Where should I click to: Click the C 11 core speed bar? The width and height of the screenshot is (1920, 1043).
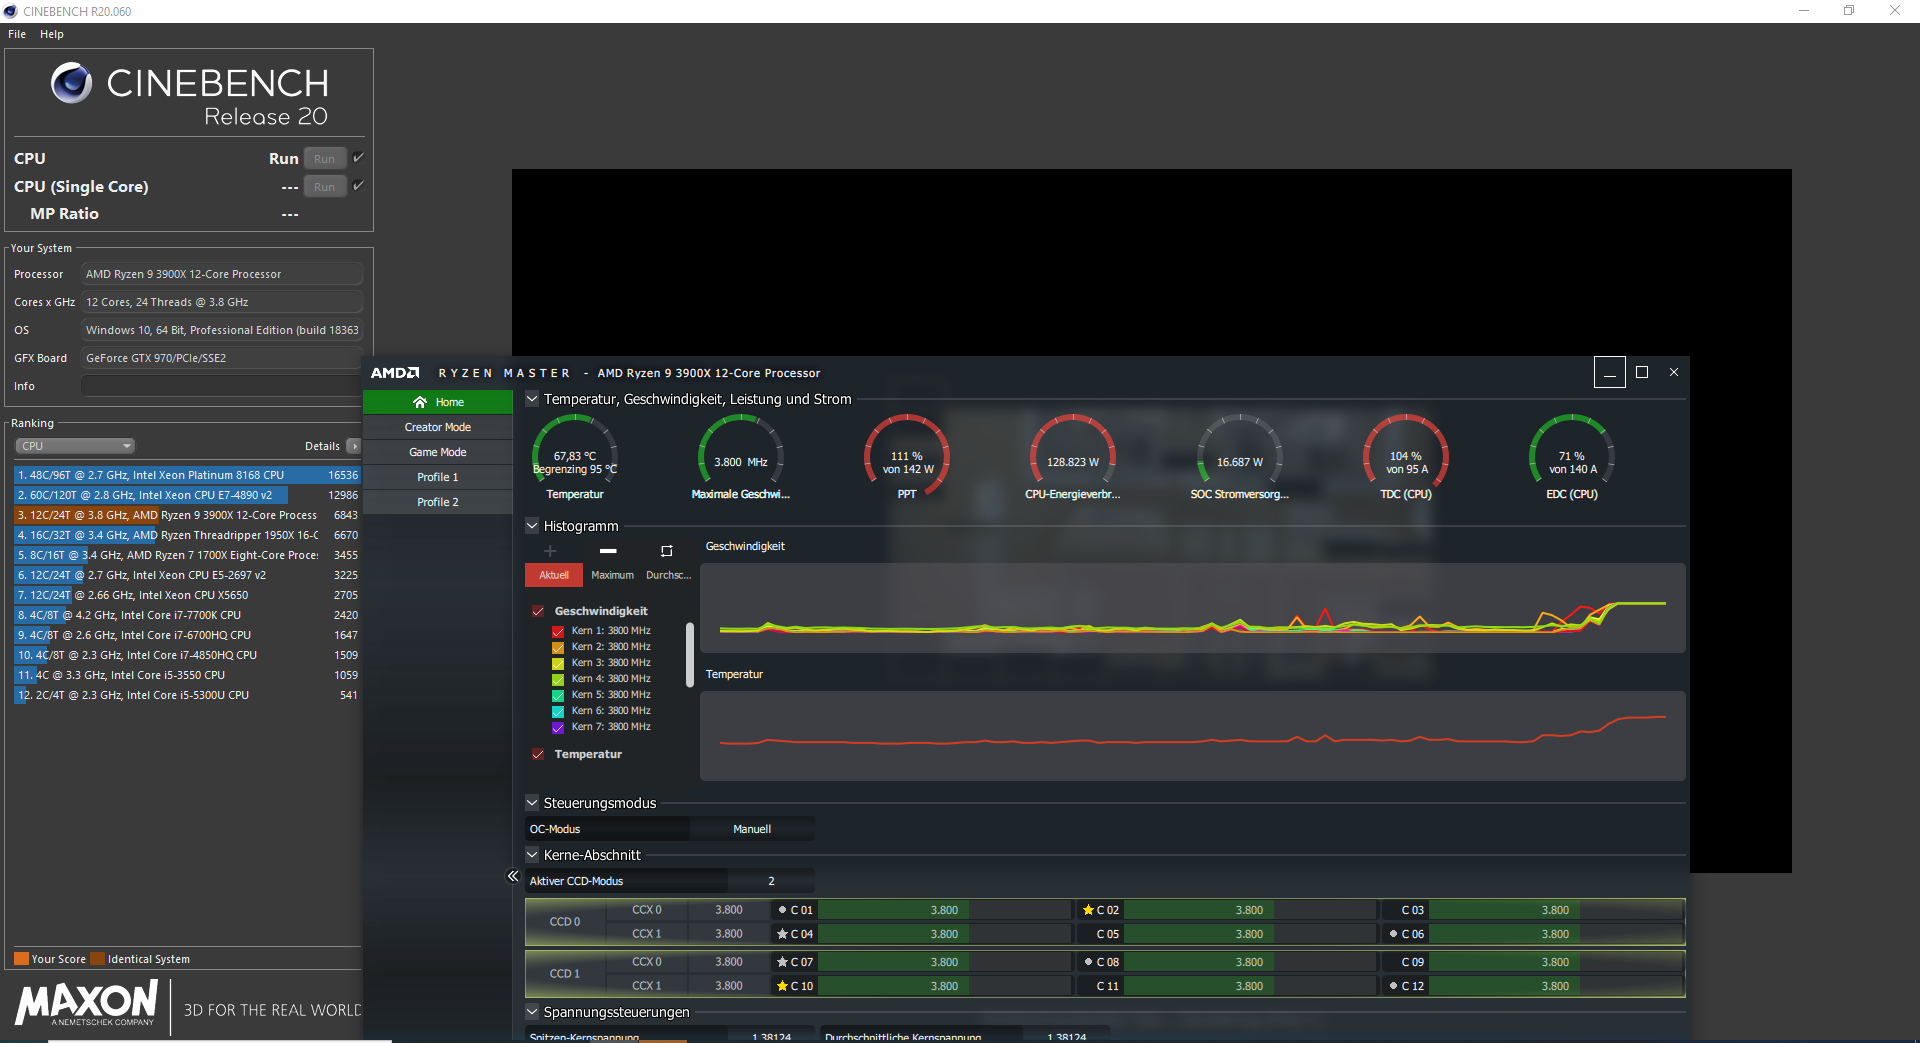(x=1249, y=986)
